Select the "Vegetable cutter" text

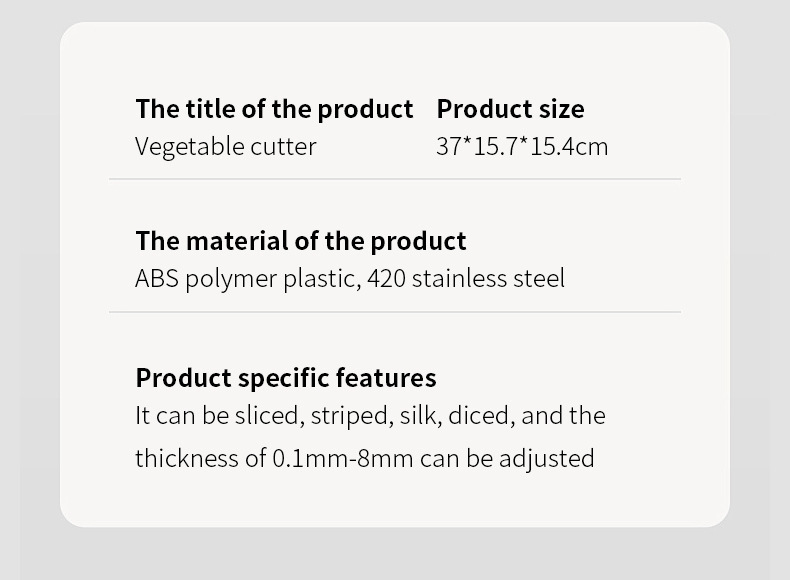pos(225,146)
